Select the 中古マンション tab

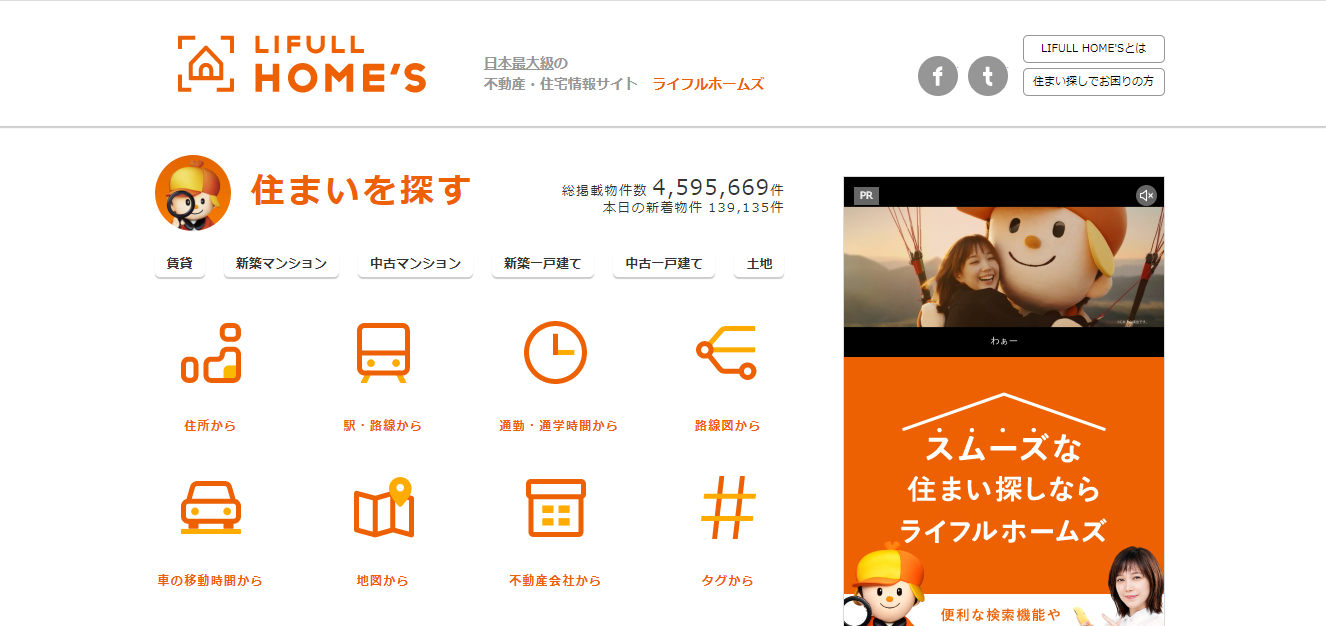pos(415,264)
